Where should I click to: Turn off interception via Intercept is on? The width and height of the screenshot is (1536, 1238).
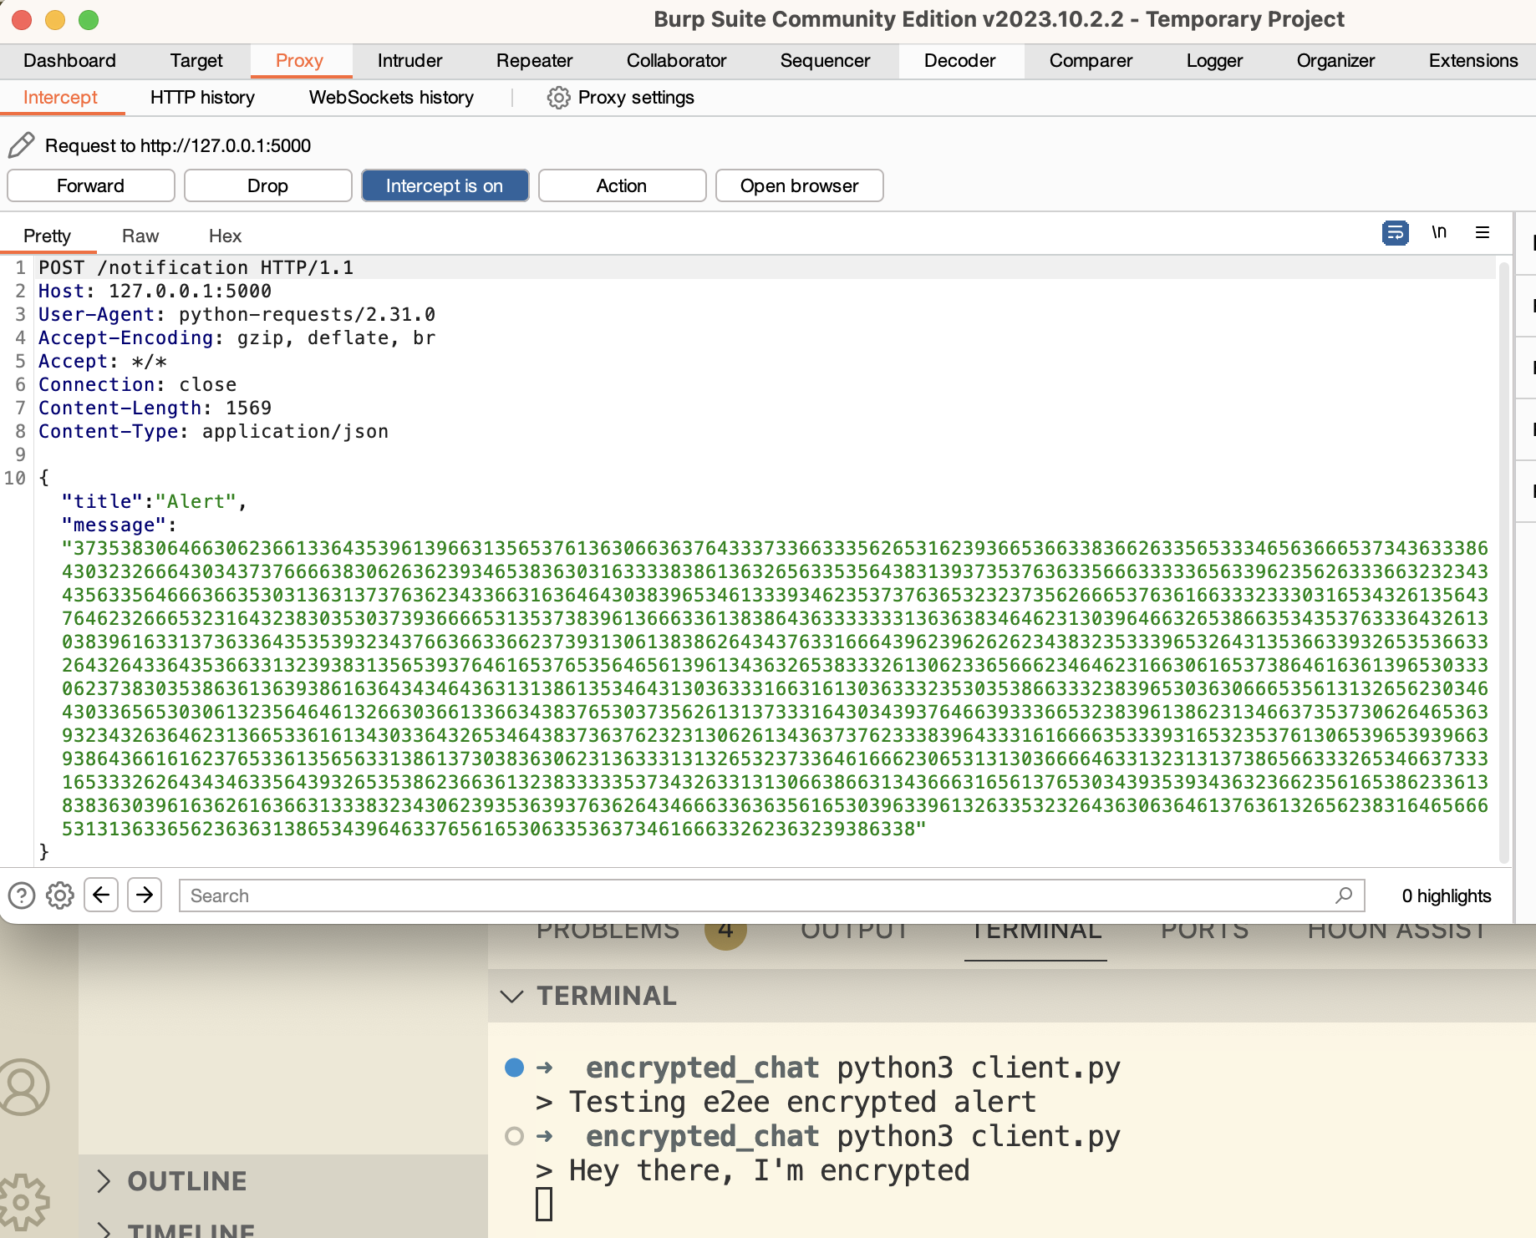(444, 185)
